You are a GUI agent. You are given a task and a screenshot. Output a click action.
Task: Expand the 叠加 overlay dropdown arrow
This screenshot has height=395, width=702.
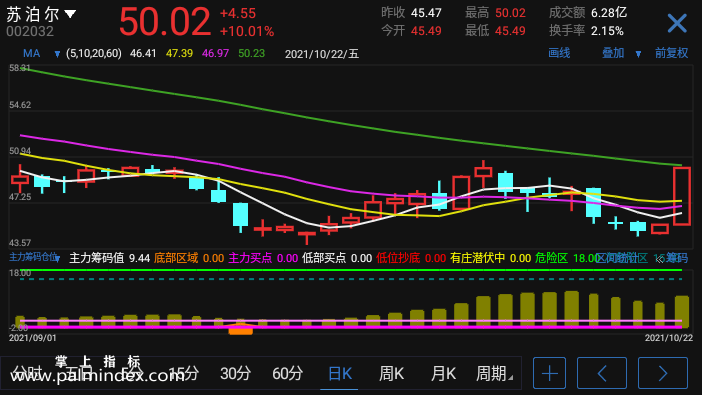point(638,54)
